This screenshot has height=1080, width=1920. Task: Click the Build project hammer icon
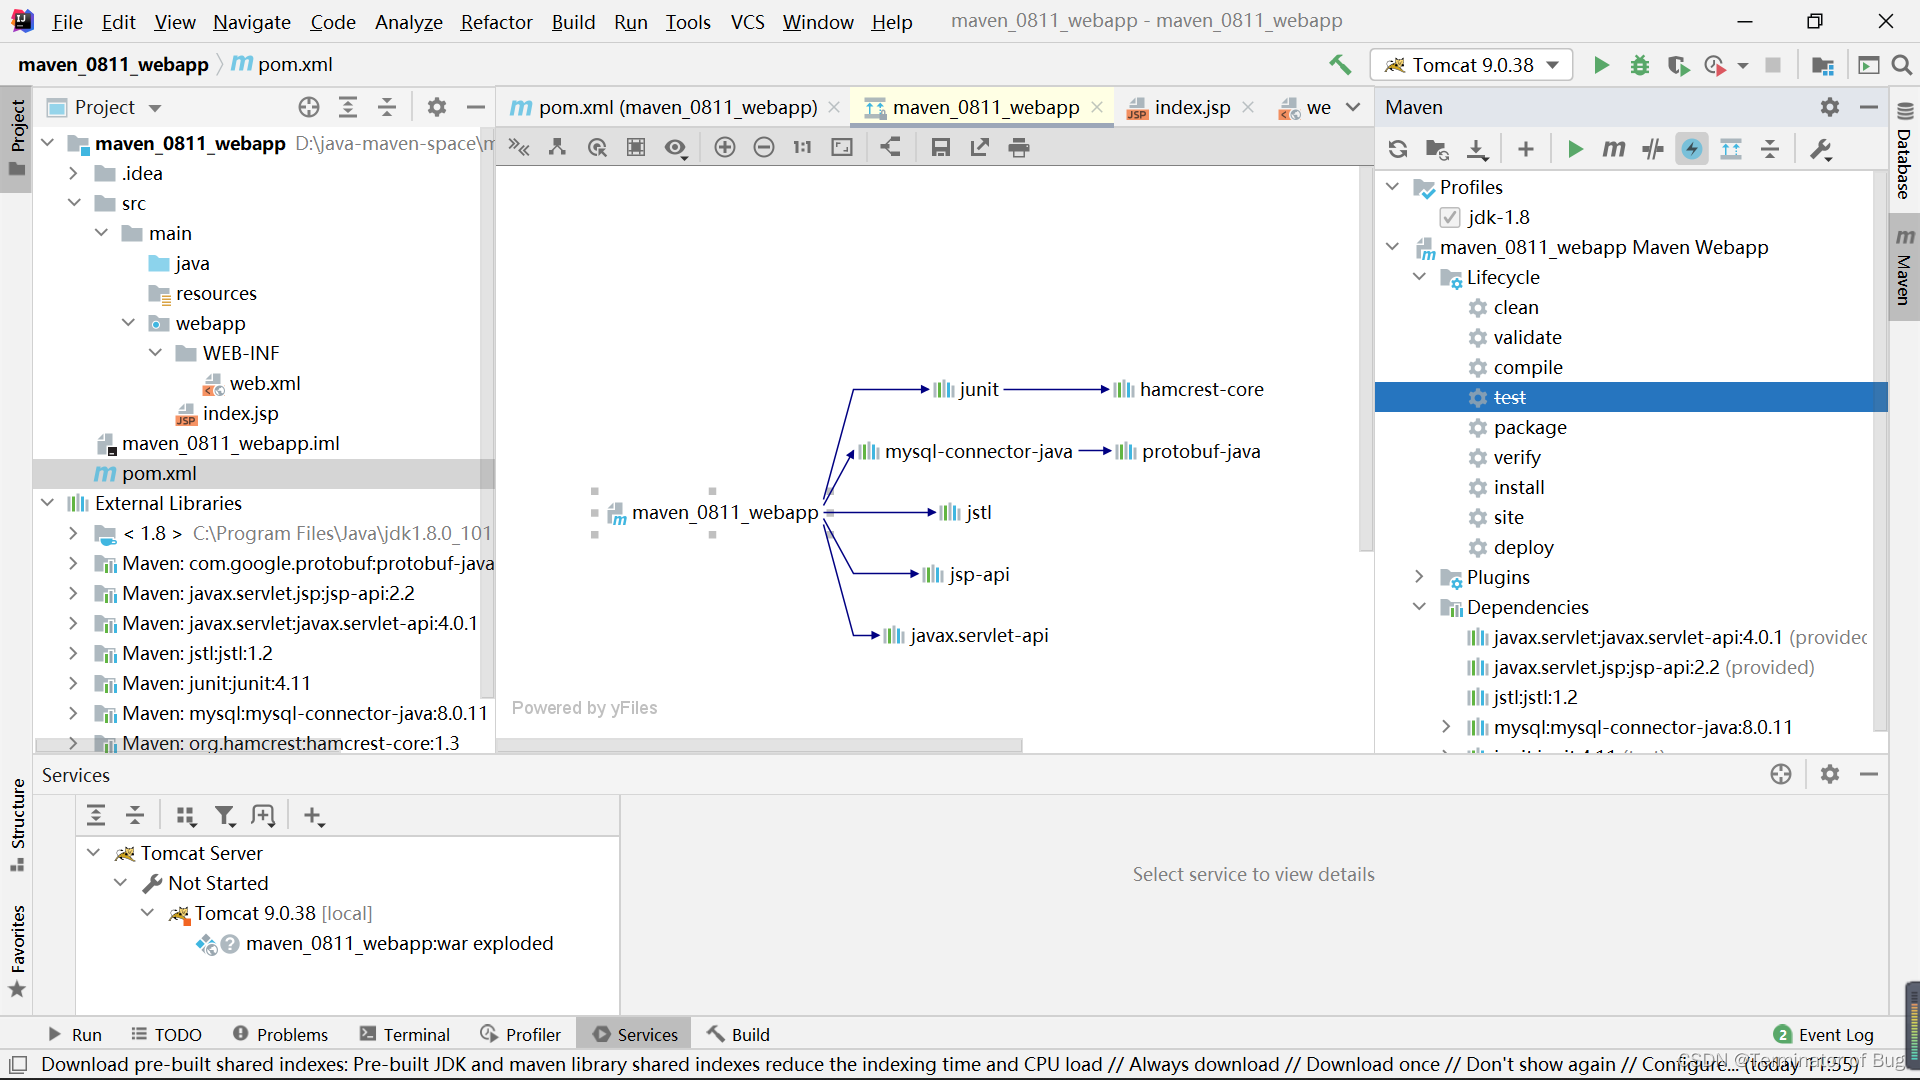coord(1340,65)
